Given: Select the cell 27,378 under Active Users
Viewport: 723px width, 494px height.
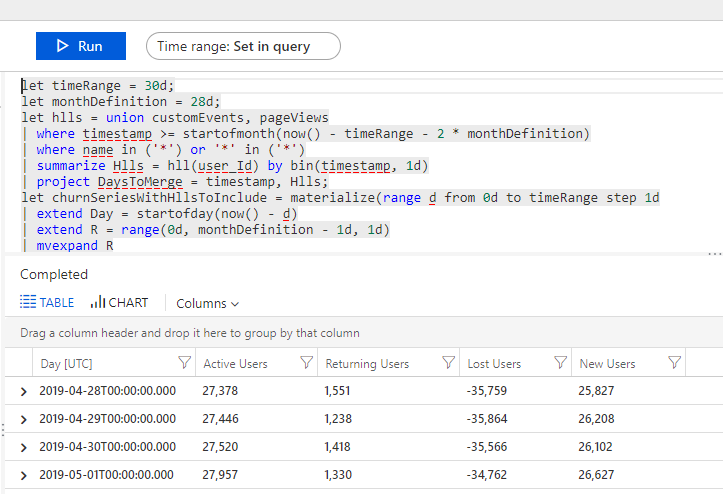Looking at the screenshot, I should 220,391.
